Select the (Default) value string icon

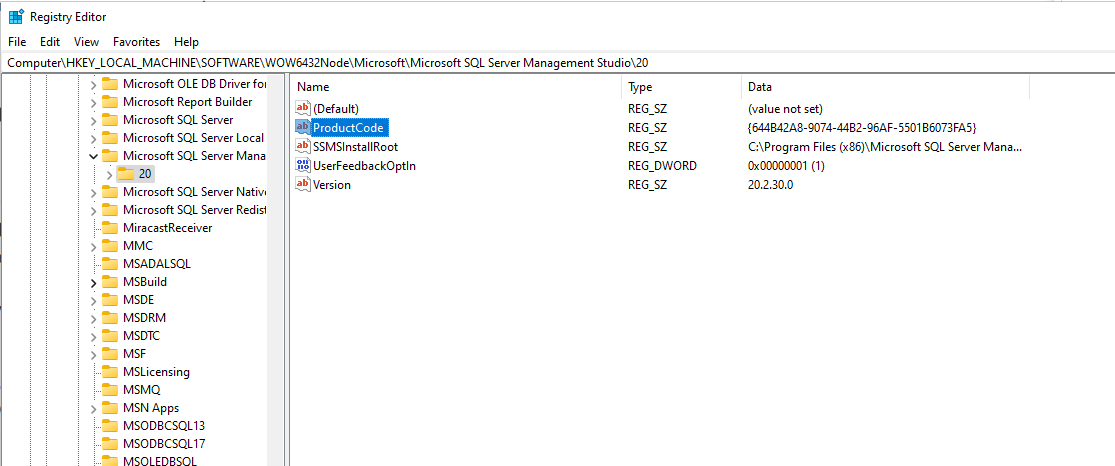pyautogui.click(x=303, y=109)
